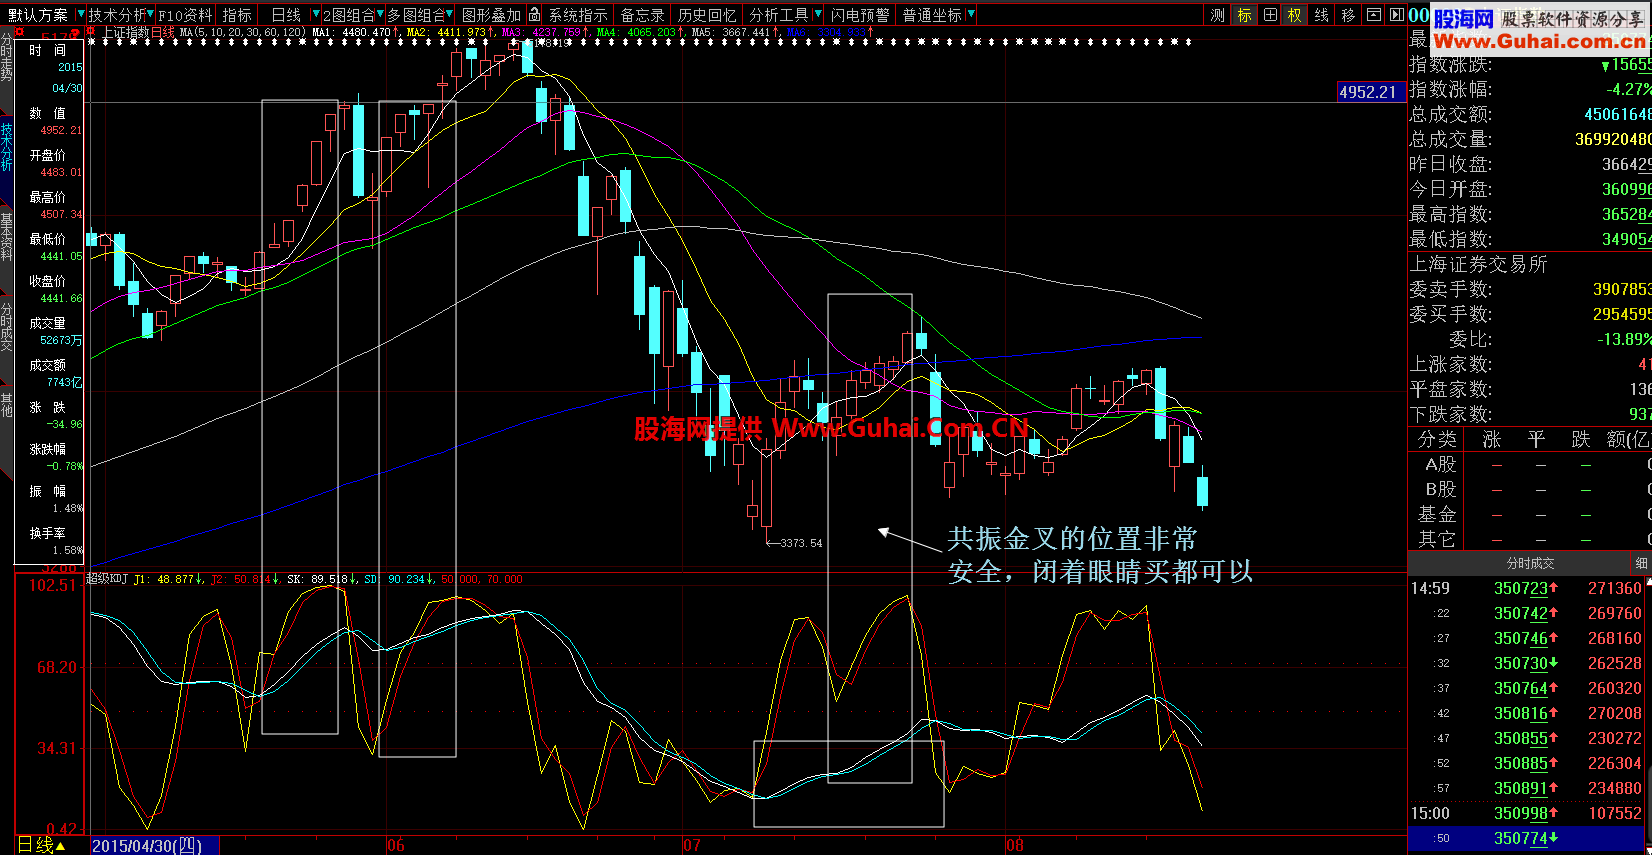Screen dimensions: 1652x855
Task: Click the 涨 column header in category table
Action: (1492, 439)
